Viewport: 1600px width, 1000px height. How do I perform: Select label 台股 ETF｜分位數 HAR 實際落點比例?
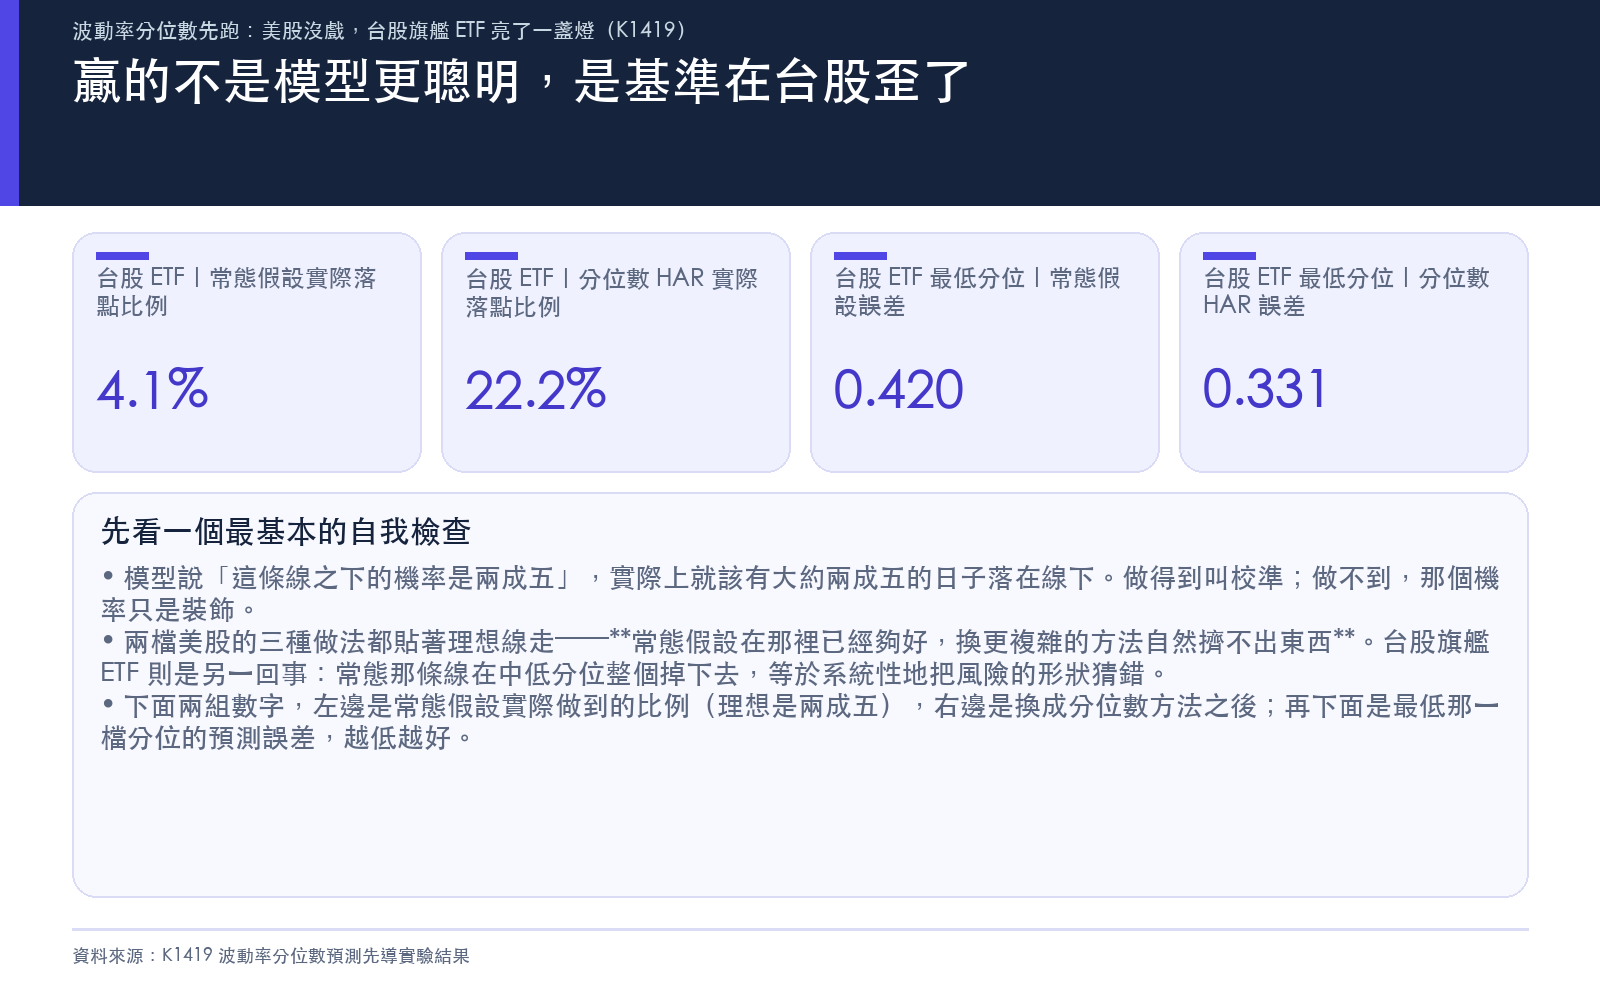tap(612, 292)
